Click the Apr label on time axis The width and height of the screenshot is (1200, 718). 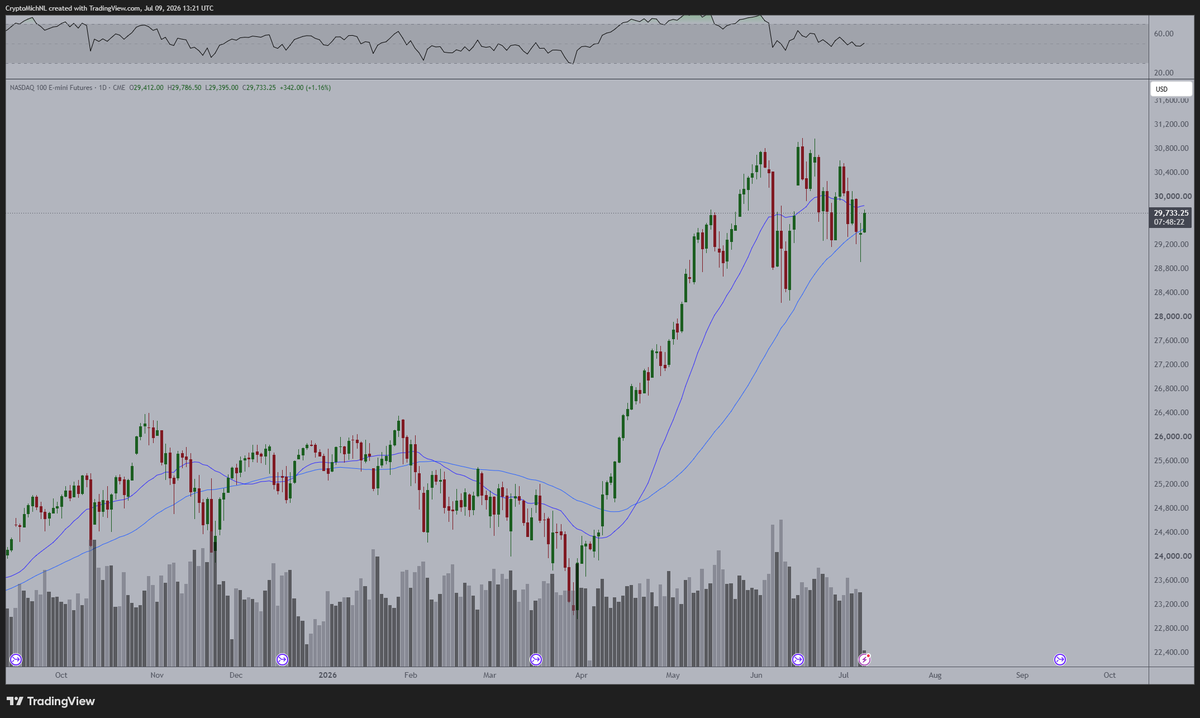[581, 675]
